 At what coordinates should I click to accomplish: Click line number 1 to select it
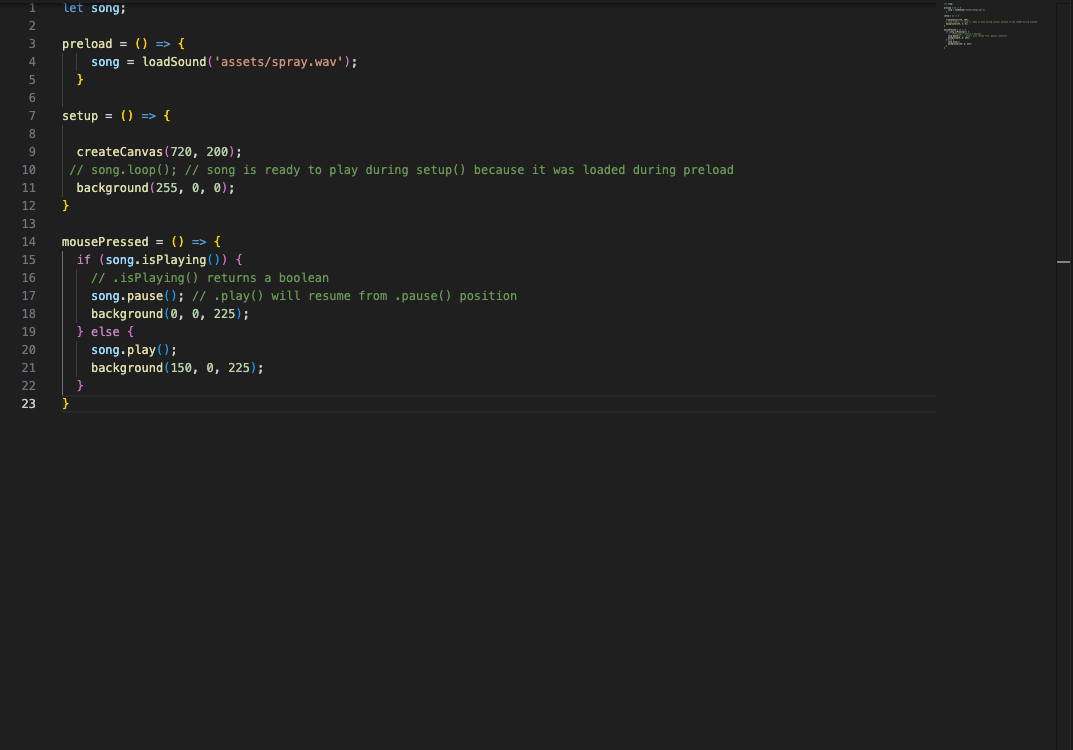[x=31, y=8]
